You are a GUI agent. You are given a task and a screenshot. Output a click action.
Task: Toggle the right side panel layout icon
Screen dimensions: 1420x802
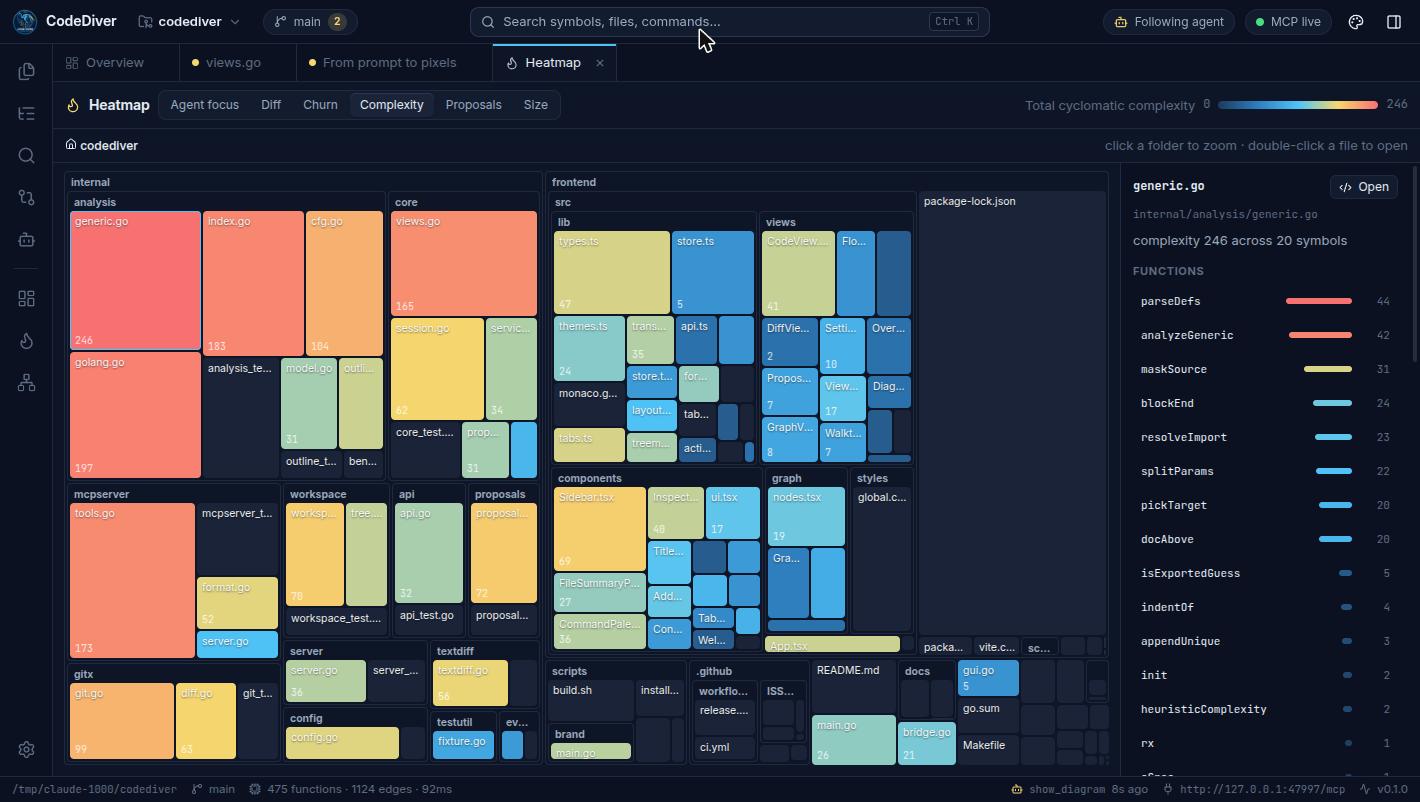(1394, 22)
